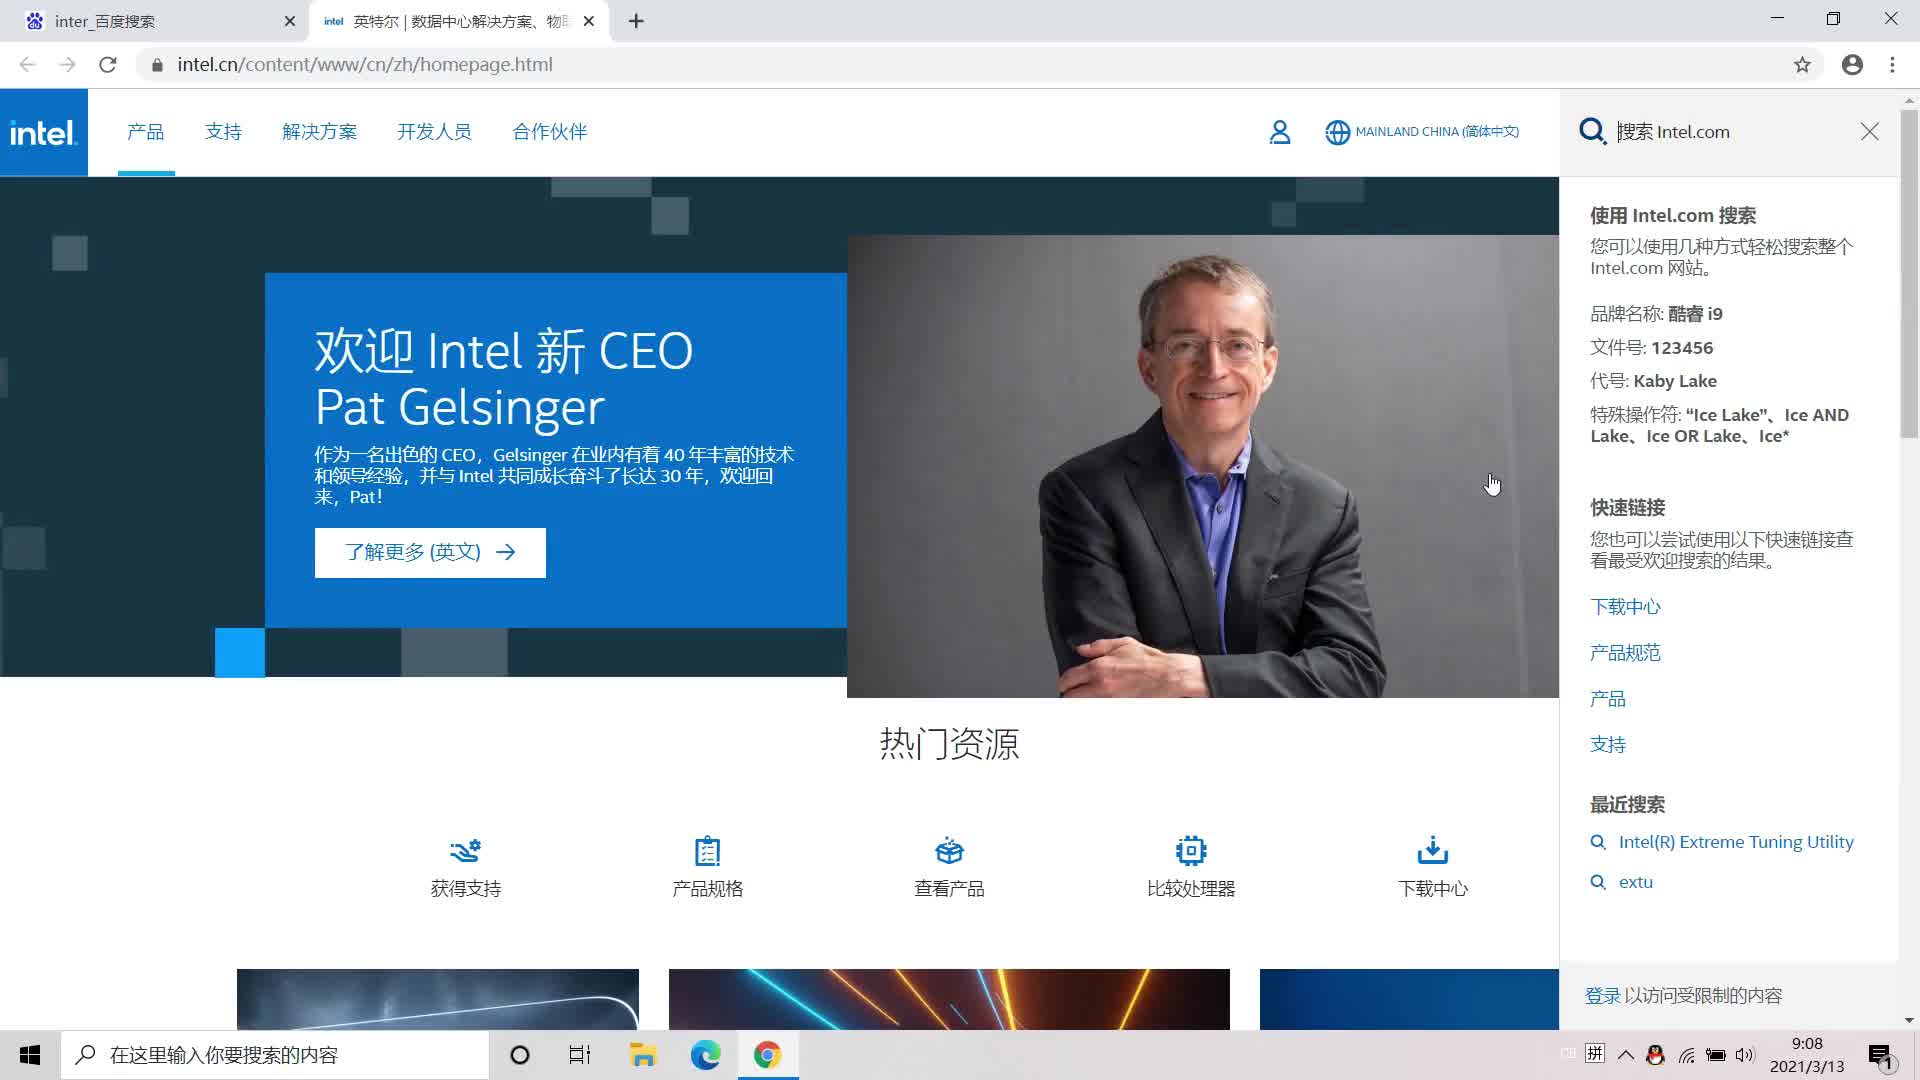This screenshot has width=1920, height=1080.
Task: Close the 英特尔 Intel tab
Action: 589,21
